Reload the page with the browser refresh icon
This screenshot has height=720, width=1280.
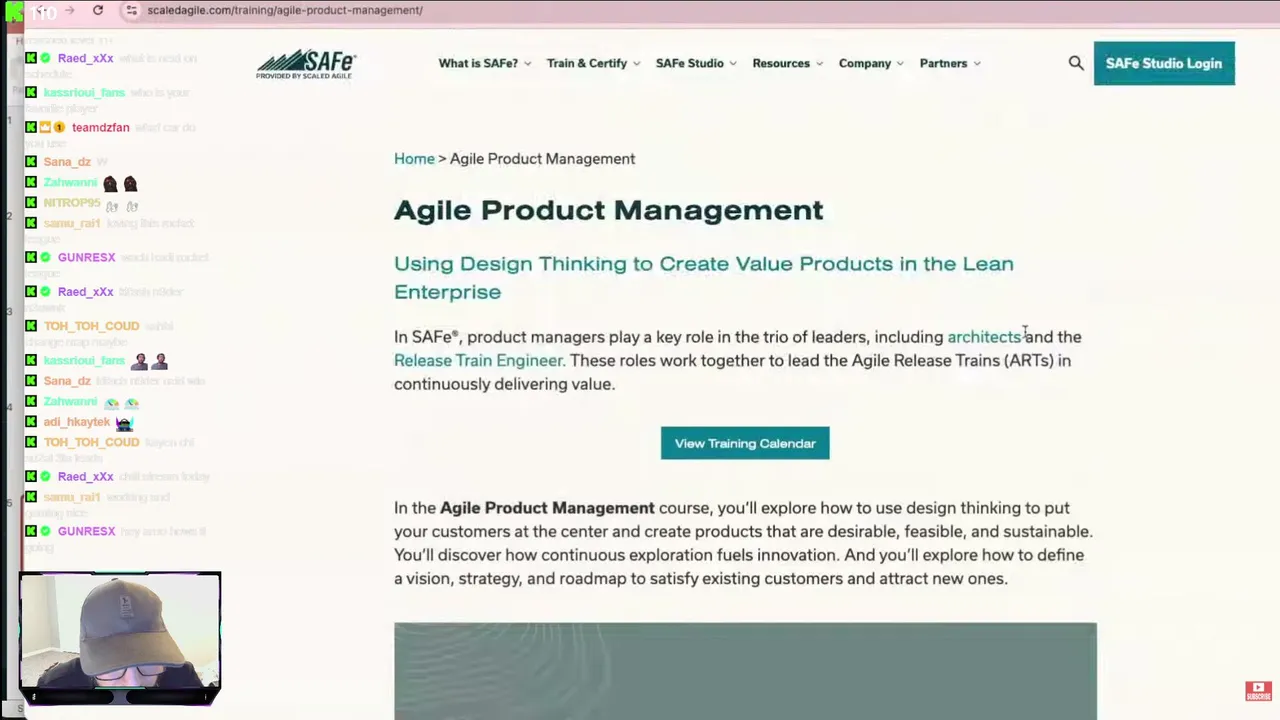(98, 10)
